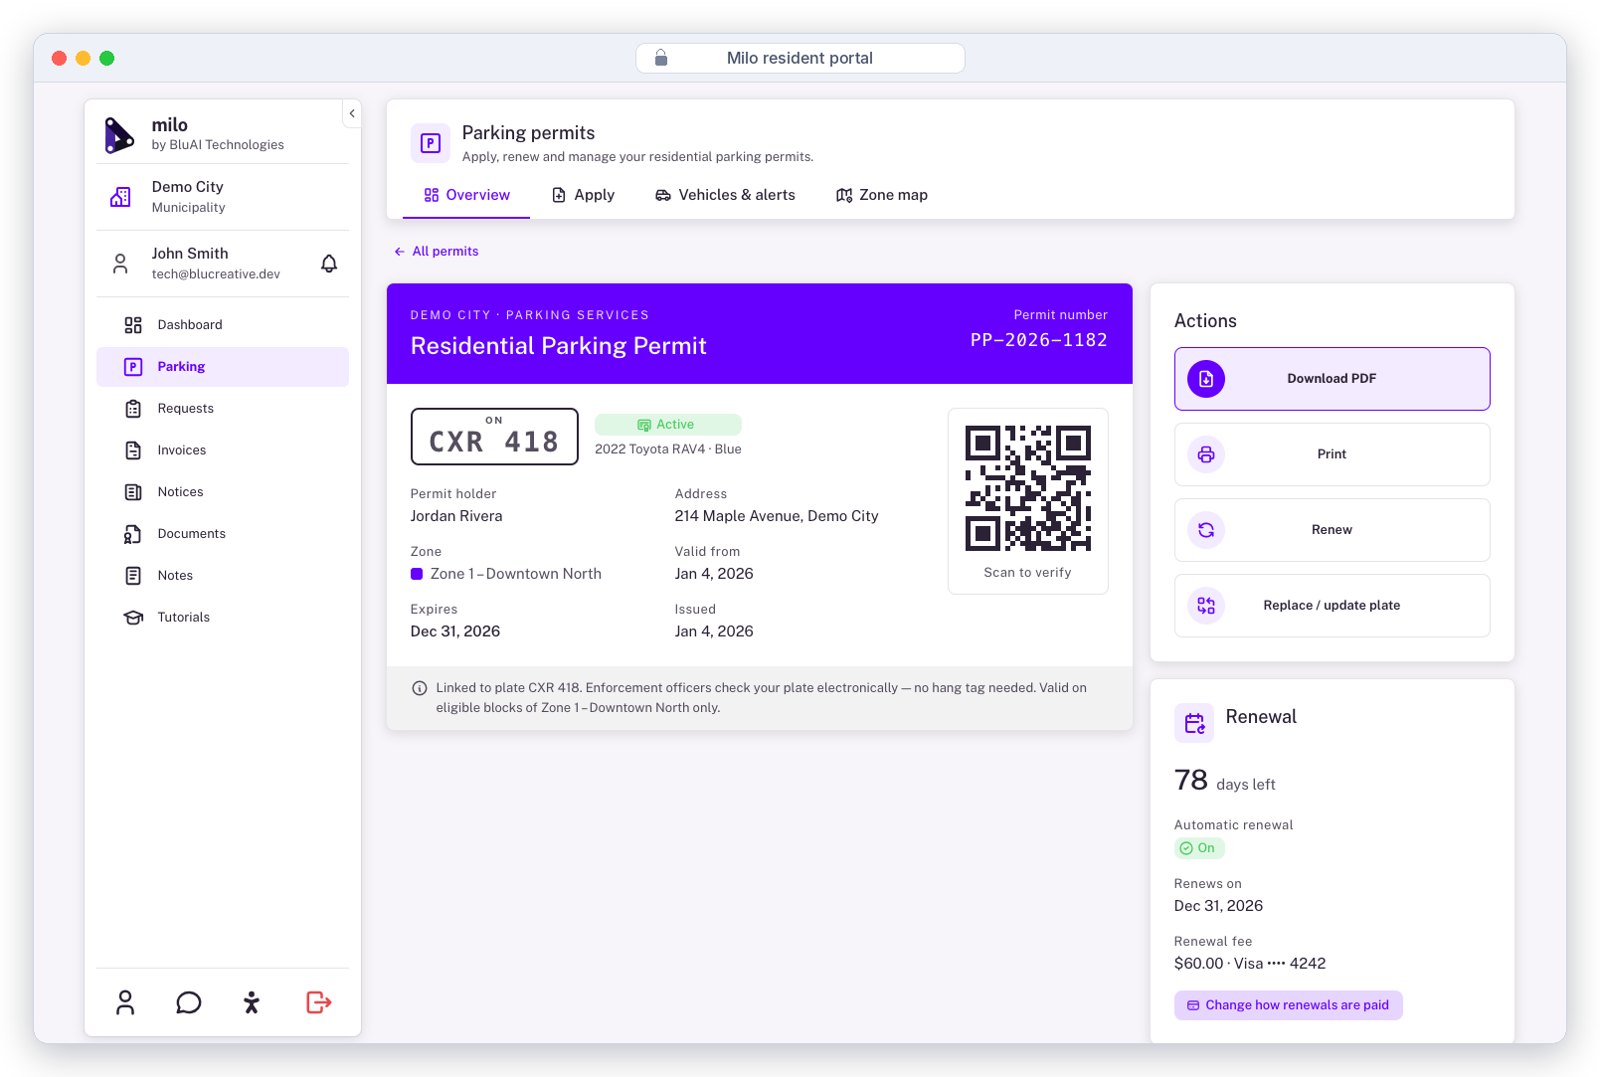Open the Demo City municipality building icon
The width and height of the screenshot is (1600, 1077).
(x=120, y=197)
